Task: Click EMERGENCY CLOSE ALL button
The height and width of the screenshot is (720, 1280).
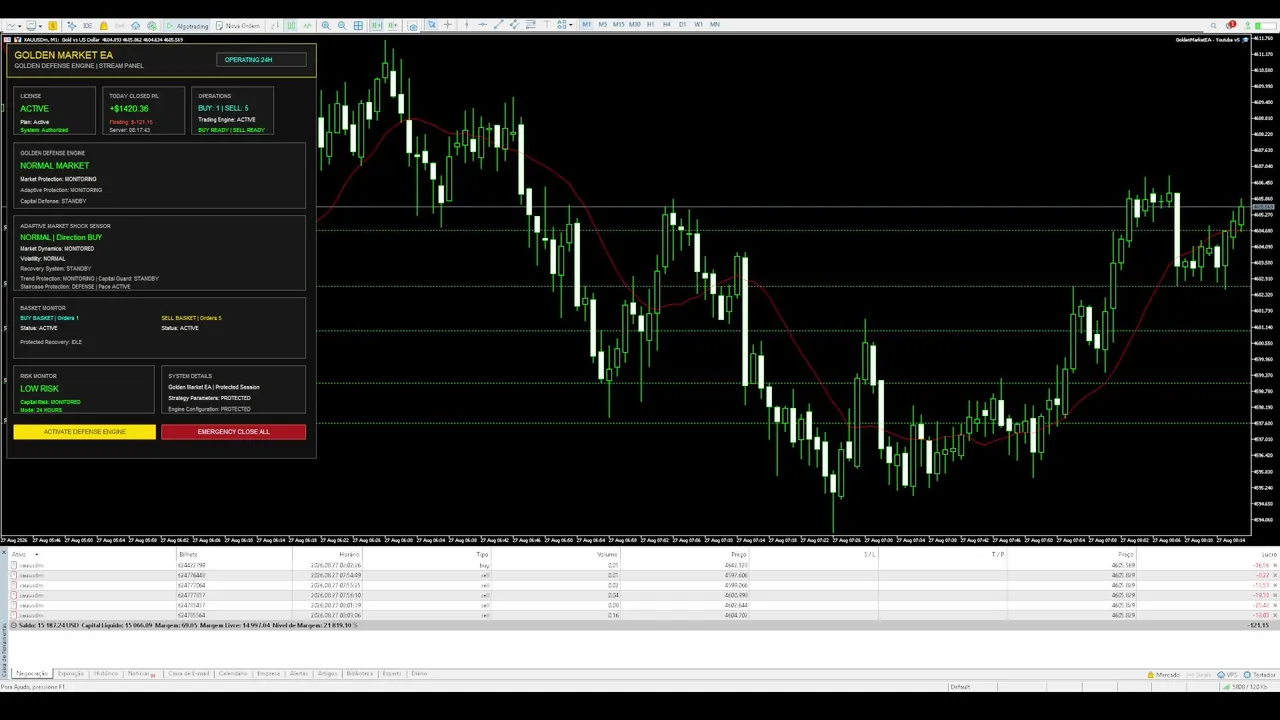Action: [233, 432]
